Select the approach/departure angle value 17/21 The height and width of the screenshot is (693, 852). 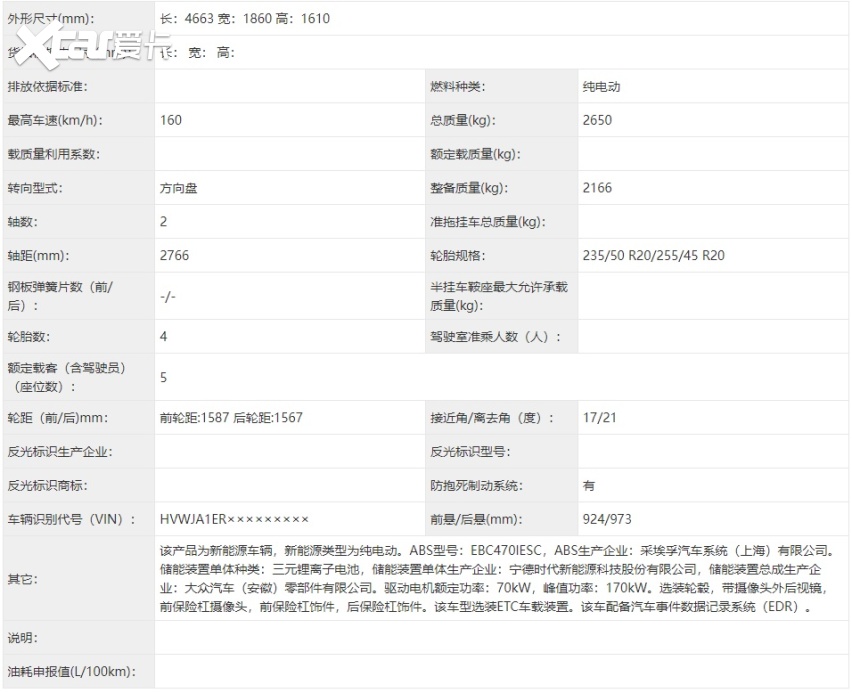[x=596, y=418]
